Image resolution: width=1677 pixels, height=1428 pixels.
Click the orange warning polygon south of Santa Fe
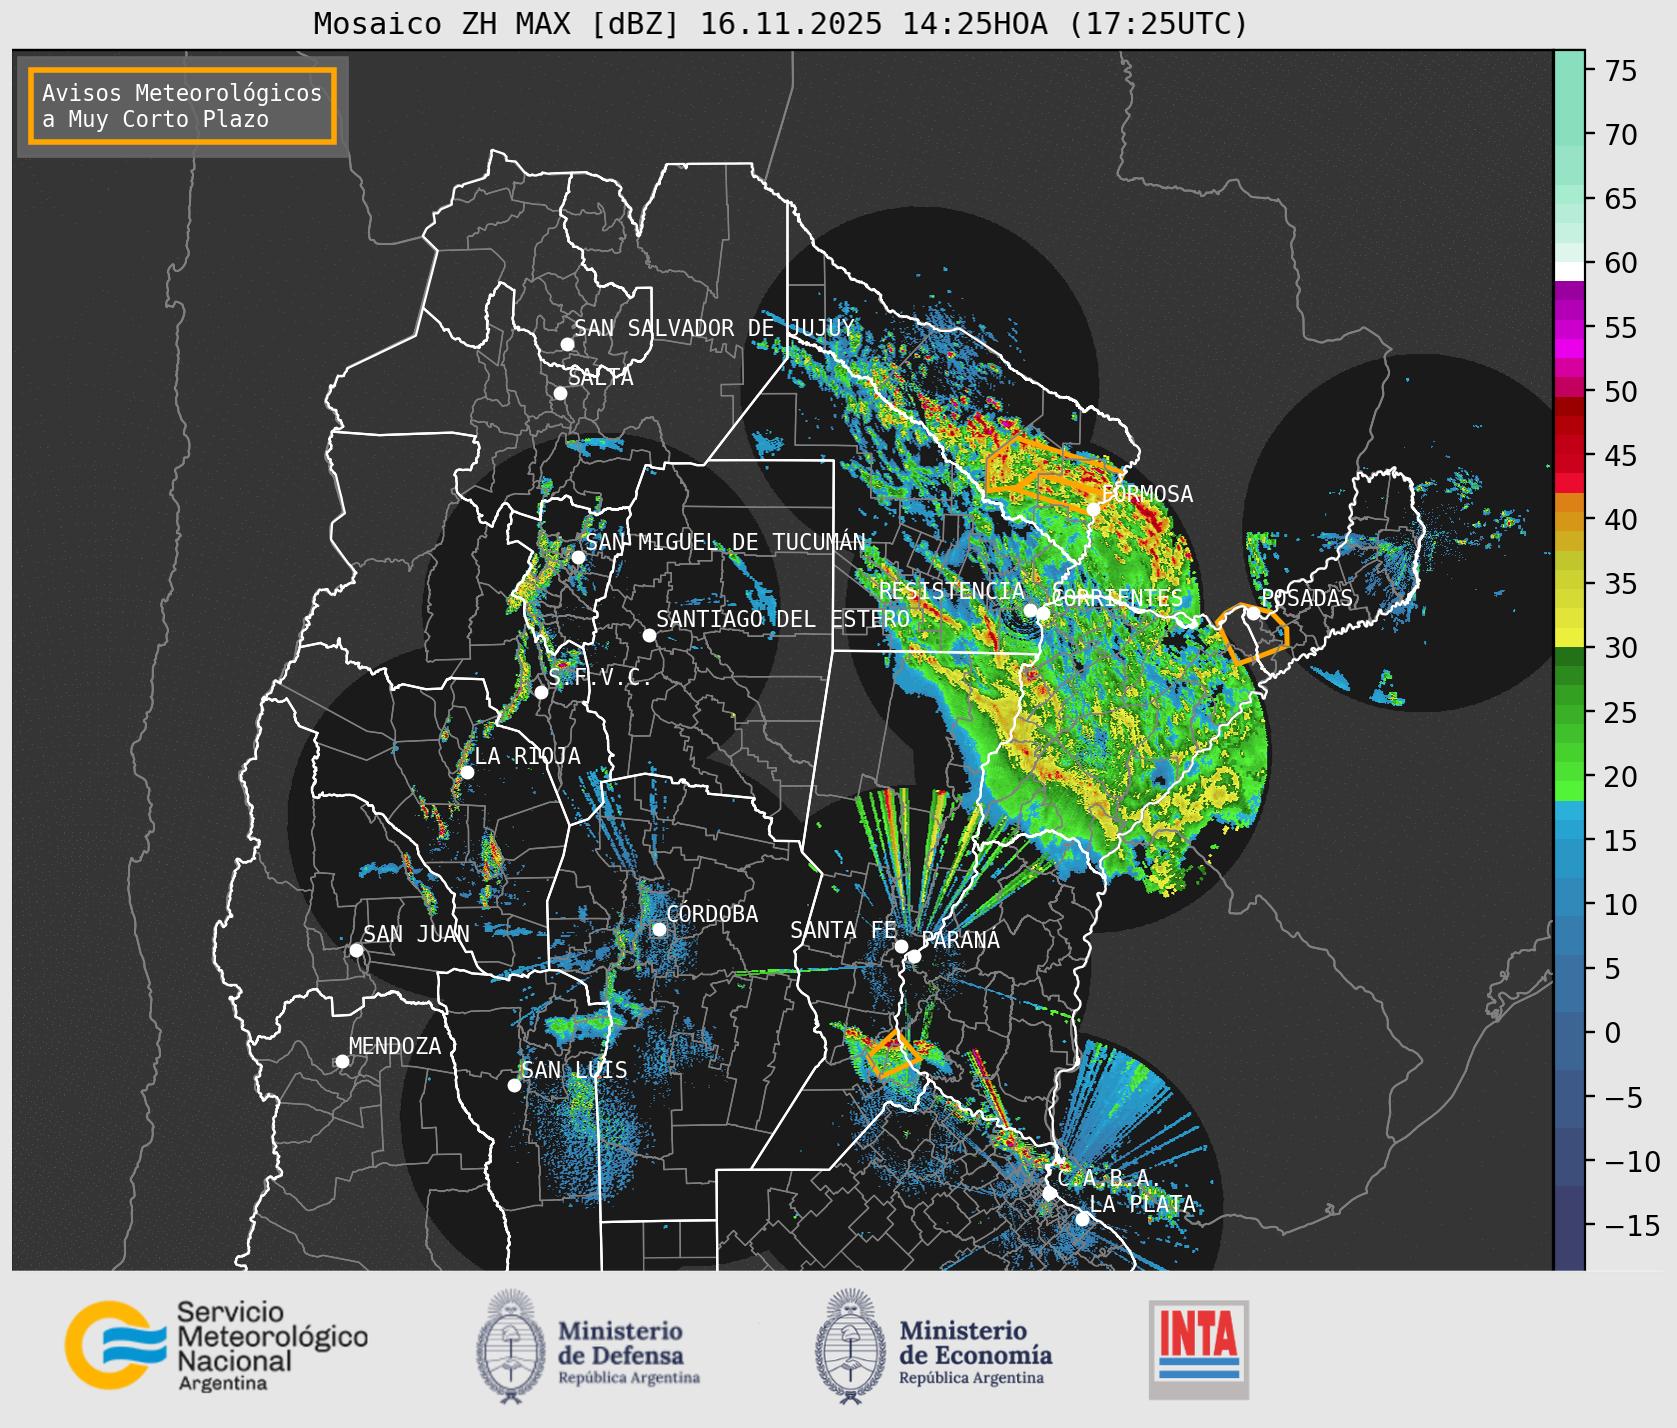[893, 1053]
